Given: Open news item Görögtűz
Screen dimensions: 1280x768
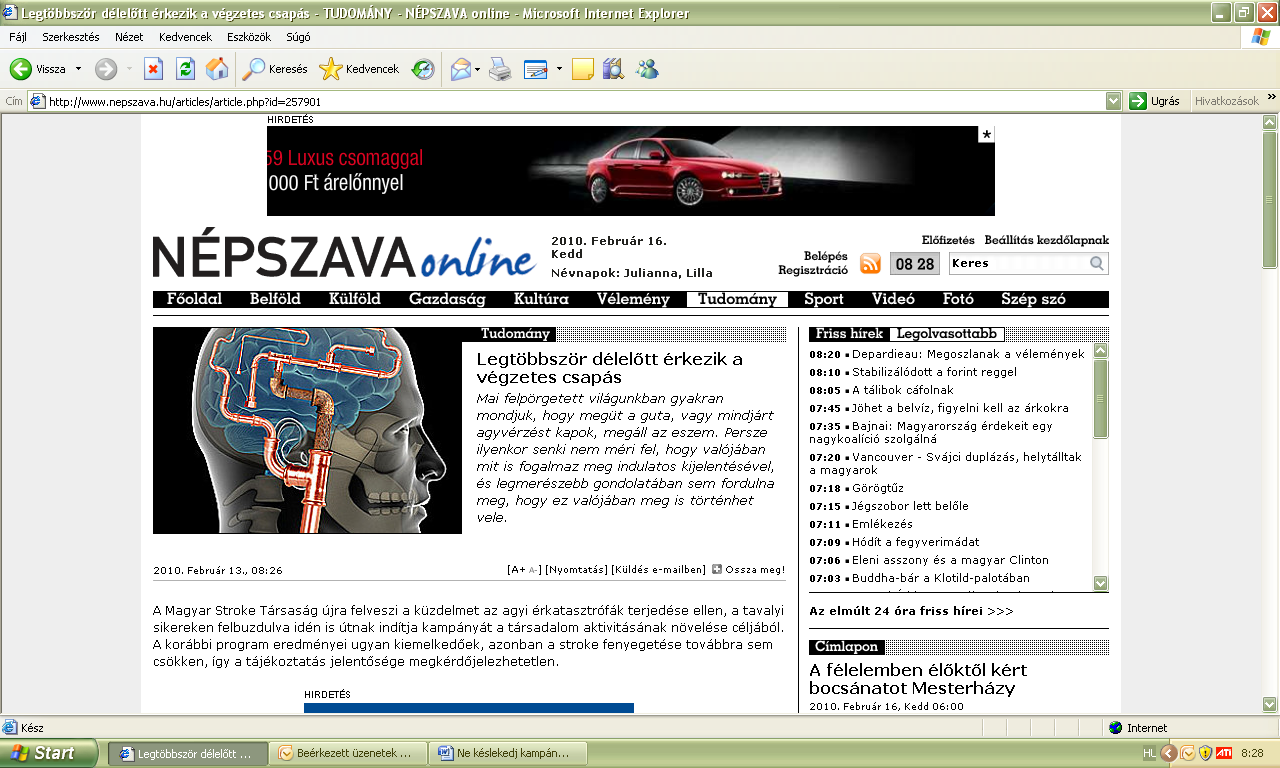Looking at the screenshot, I should tap(877, 488).
